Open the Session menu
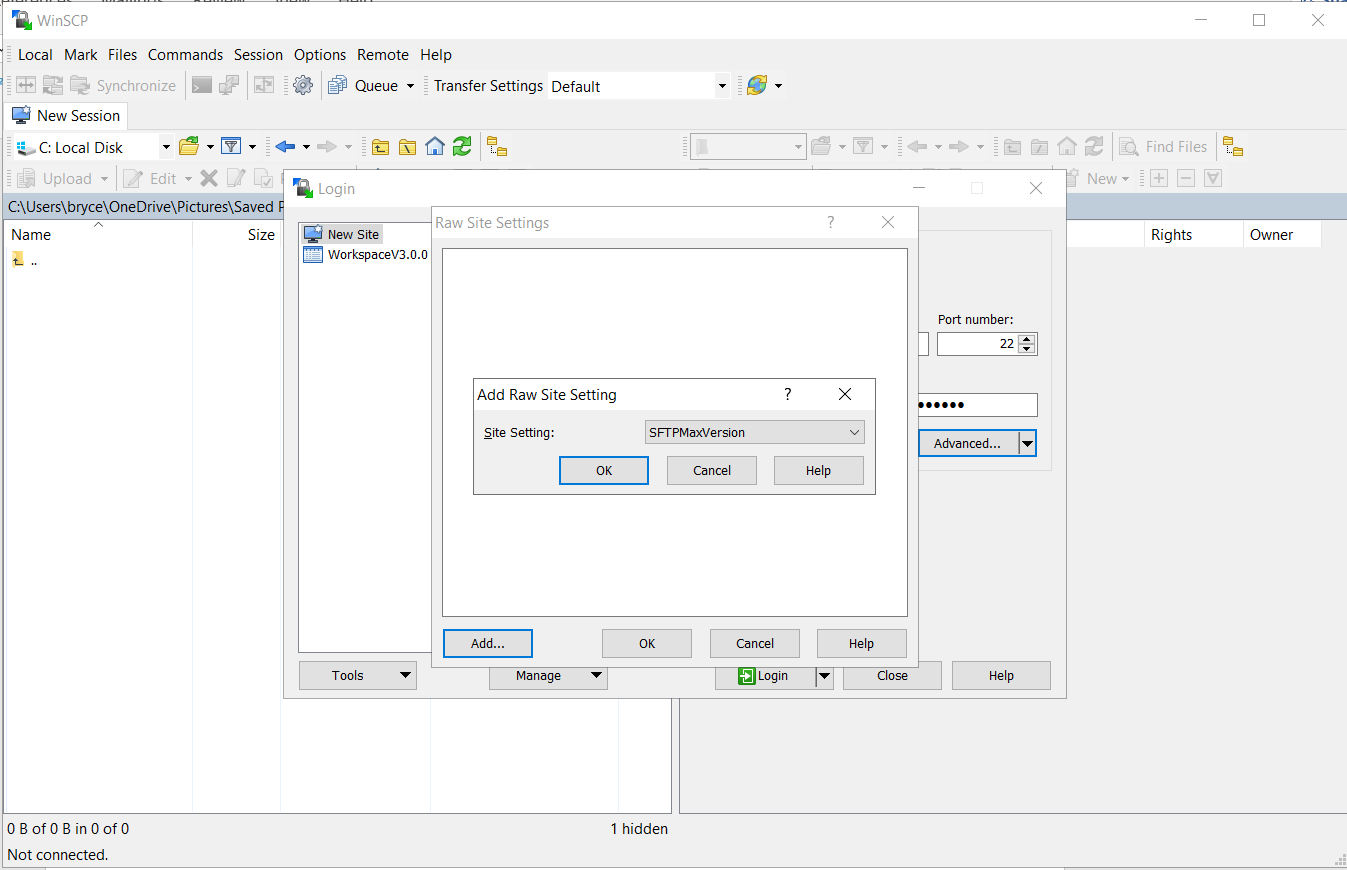The width and height of the screenshot is (1347, 870). [258, 55]
